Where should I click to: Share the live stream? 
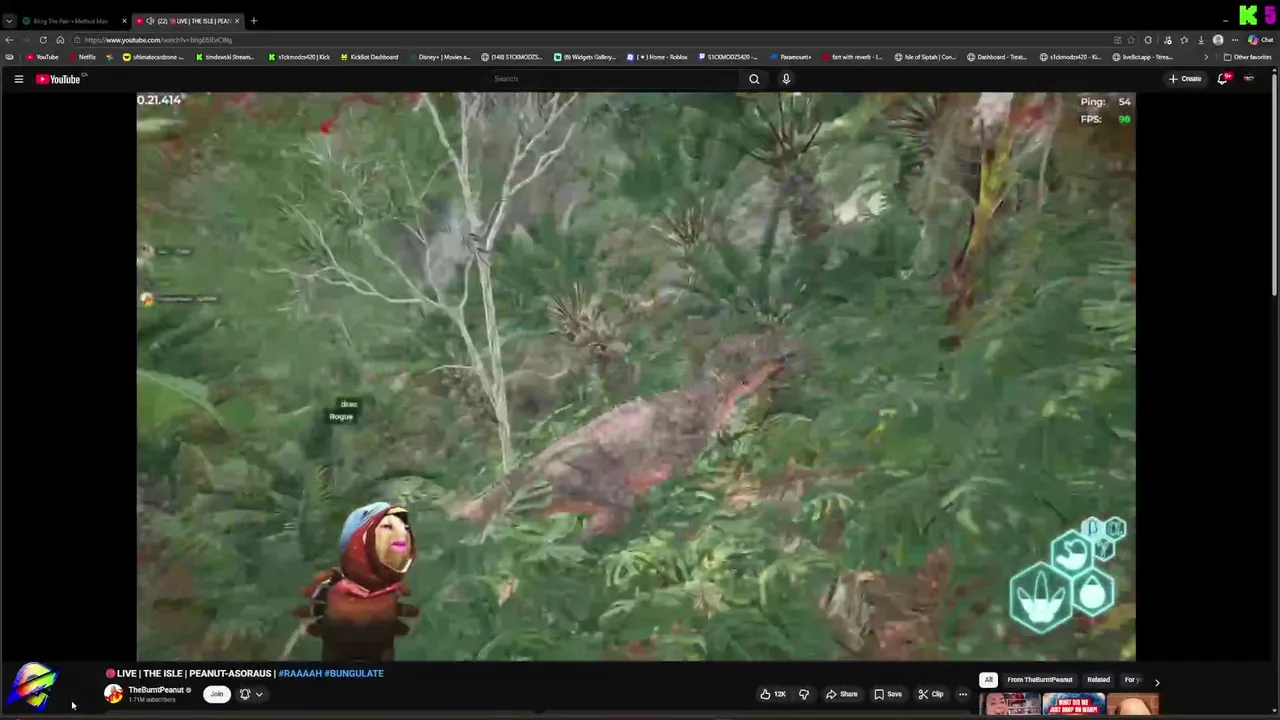coord(841,694)
